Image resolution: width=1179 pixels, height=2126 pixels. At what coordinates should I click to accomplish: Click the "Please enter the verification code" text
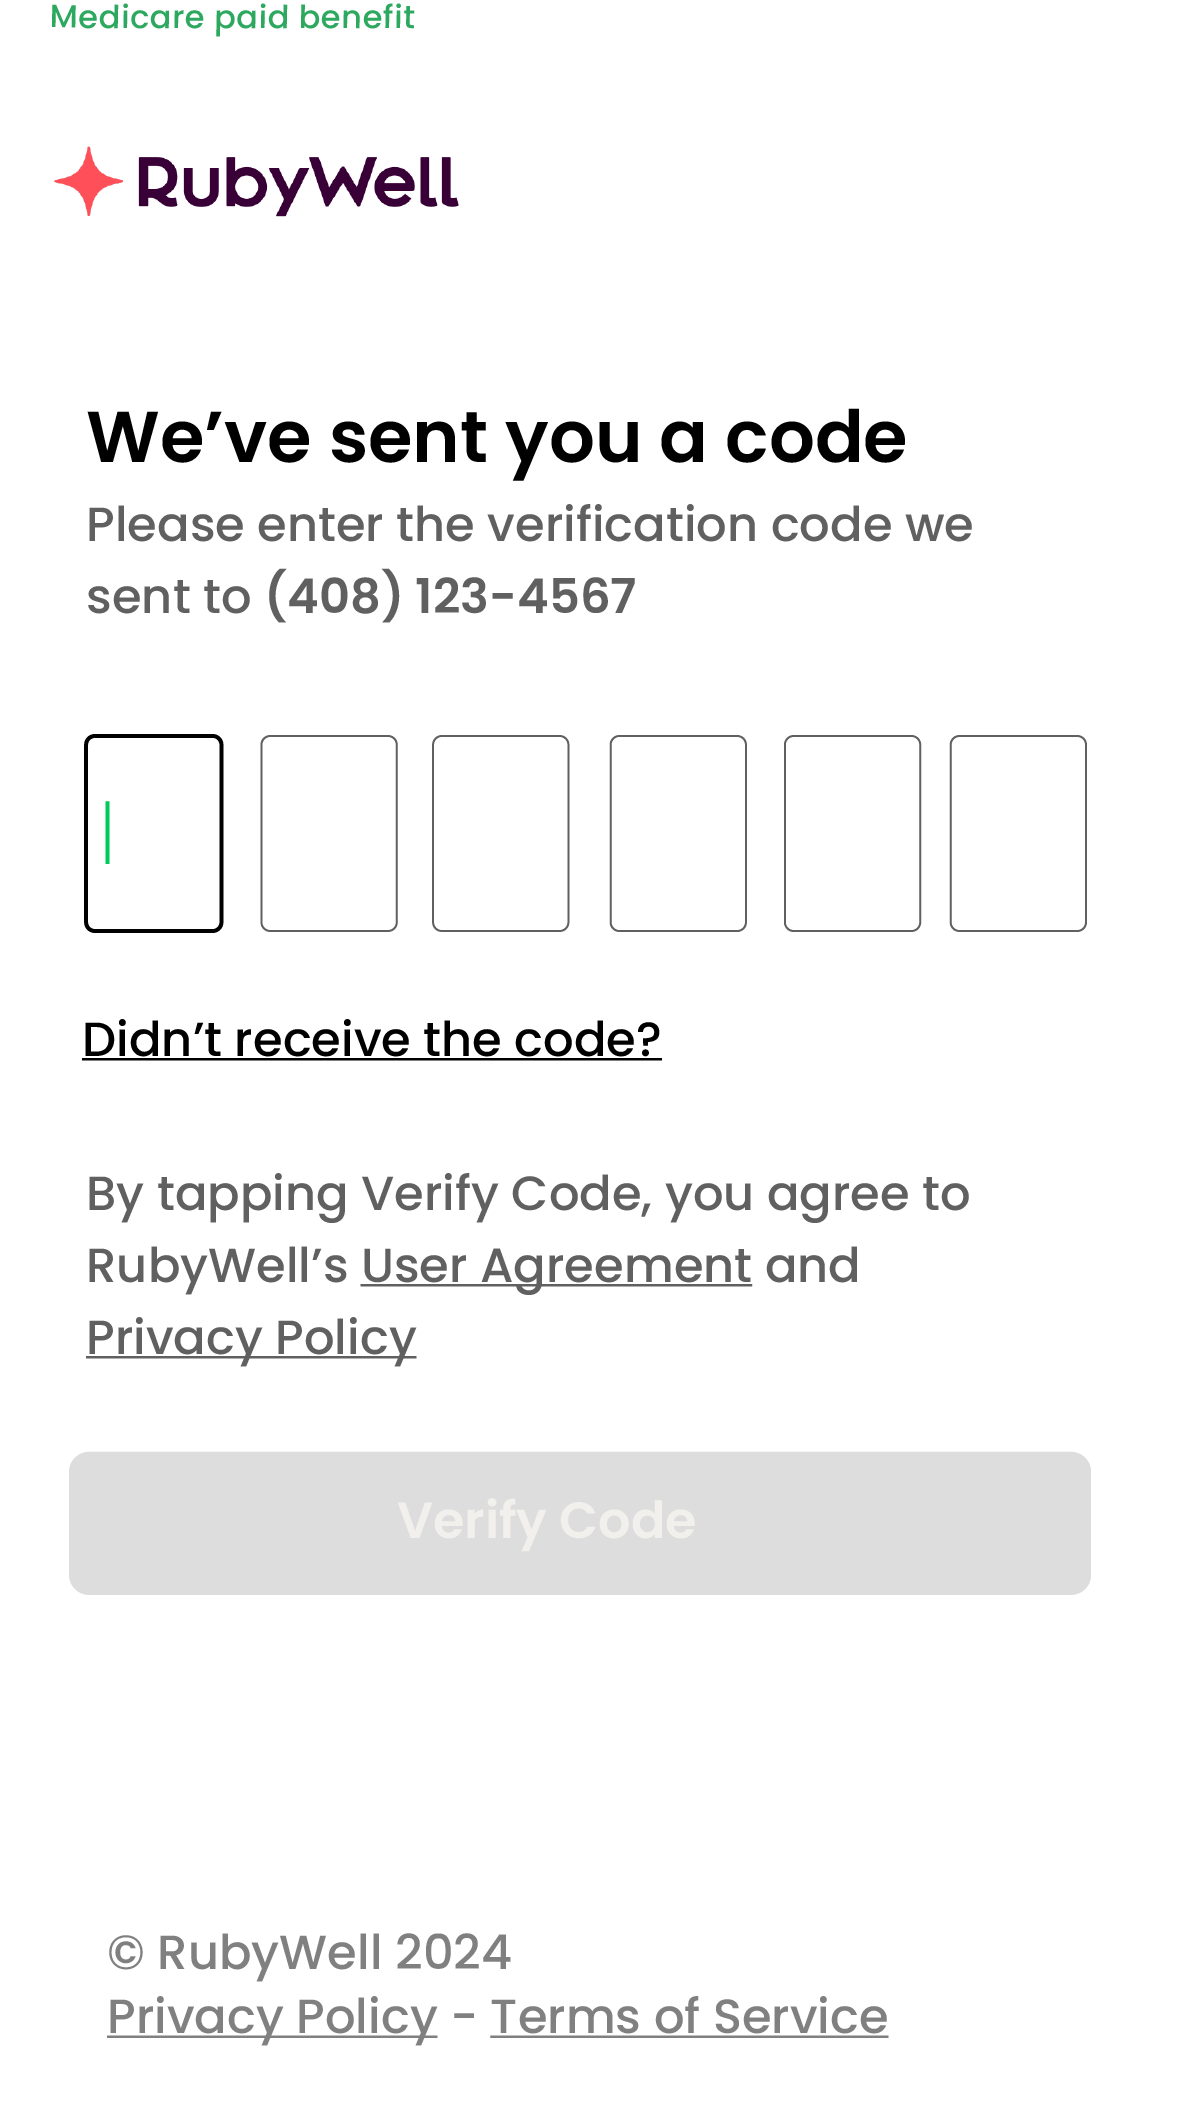point(529,524)
